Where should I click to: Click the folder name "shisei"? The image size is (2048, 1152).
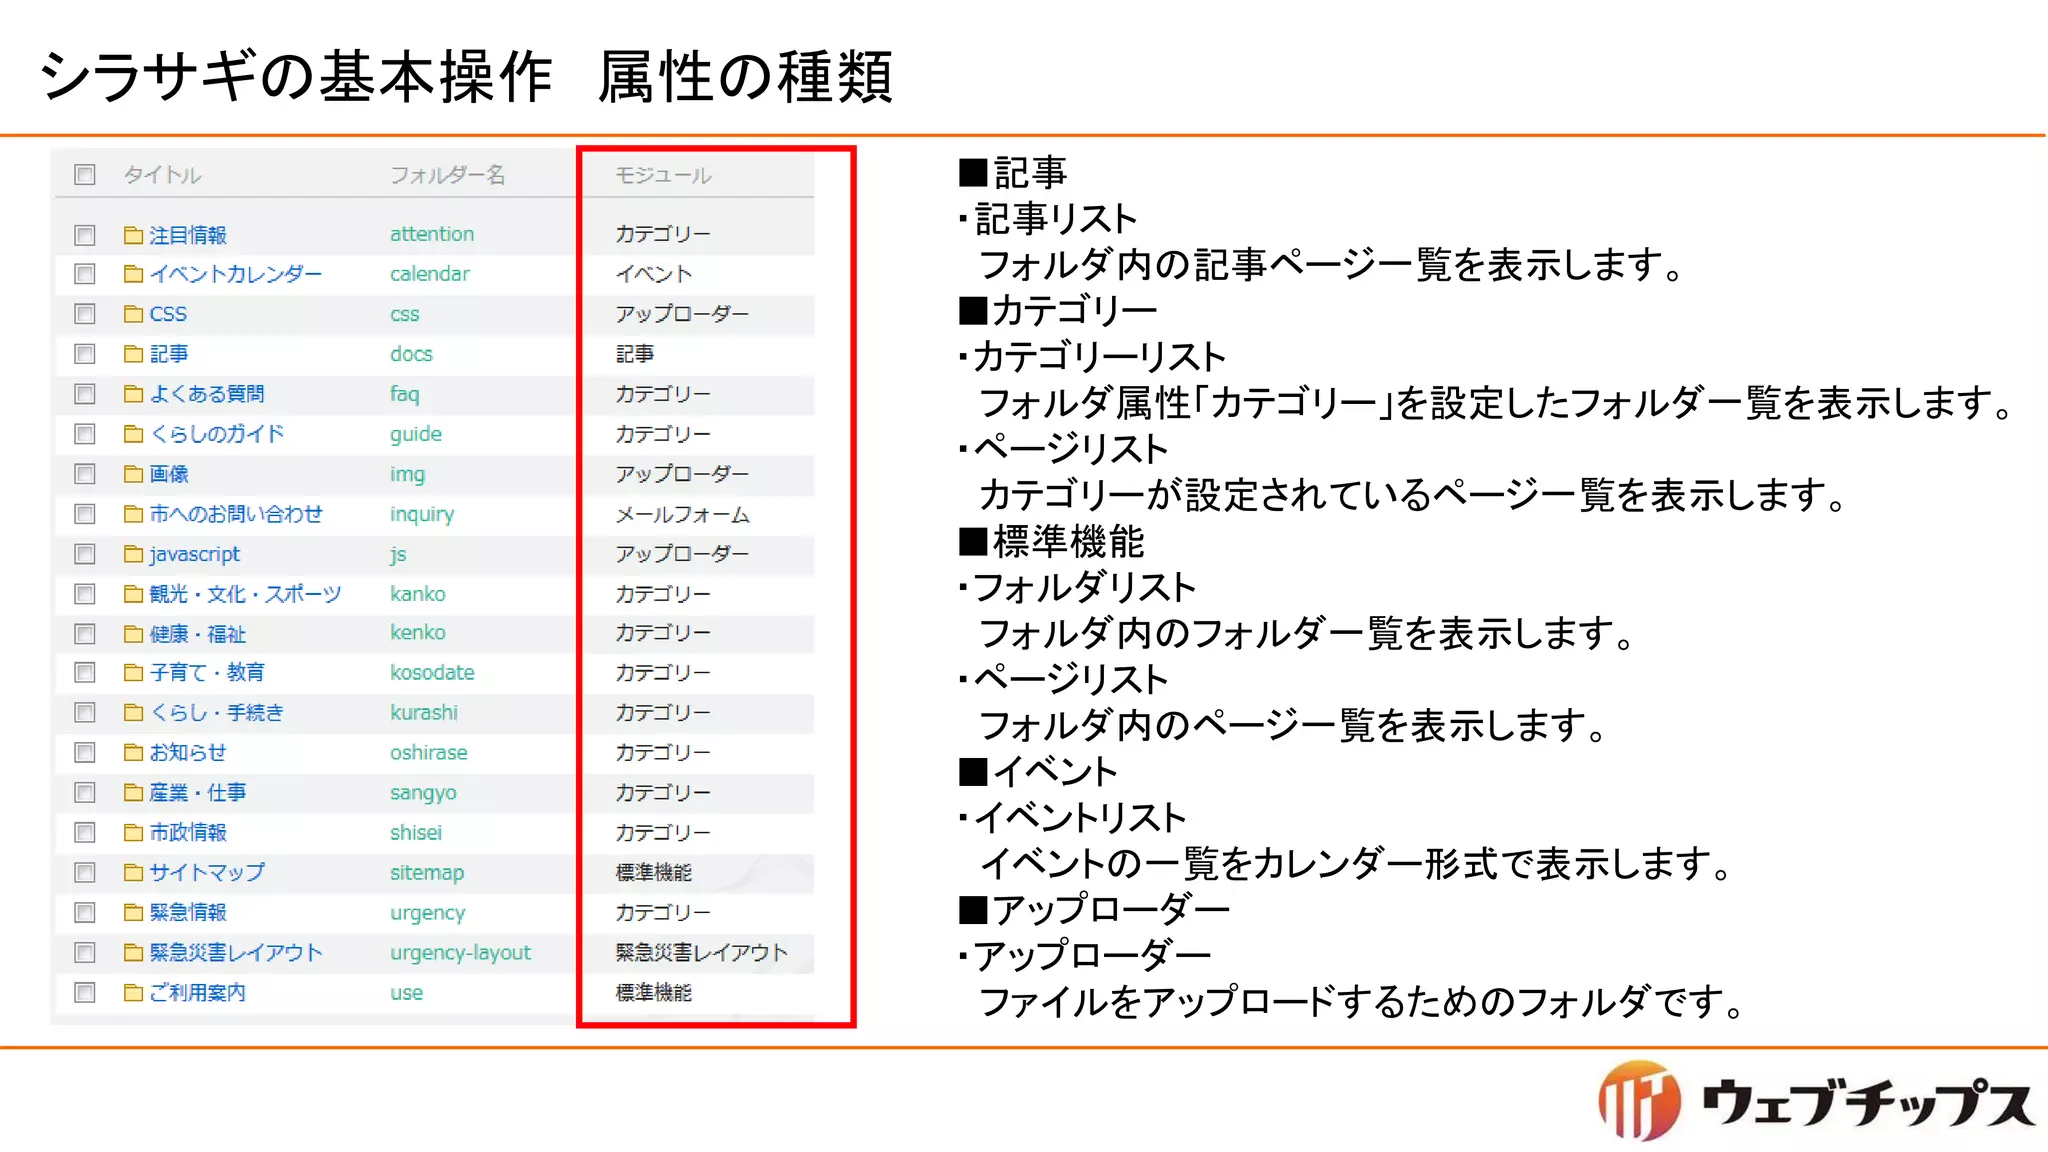point(416,833)
